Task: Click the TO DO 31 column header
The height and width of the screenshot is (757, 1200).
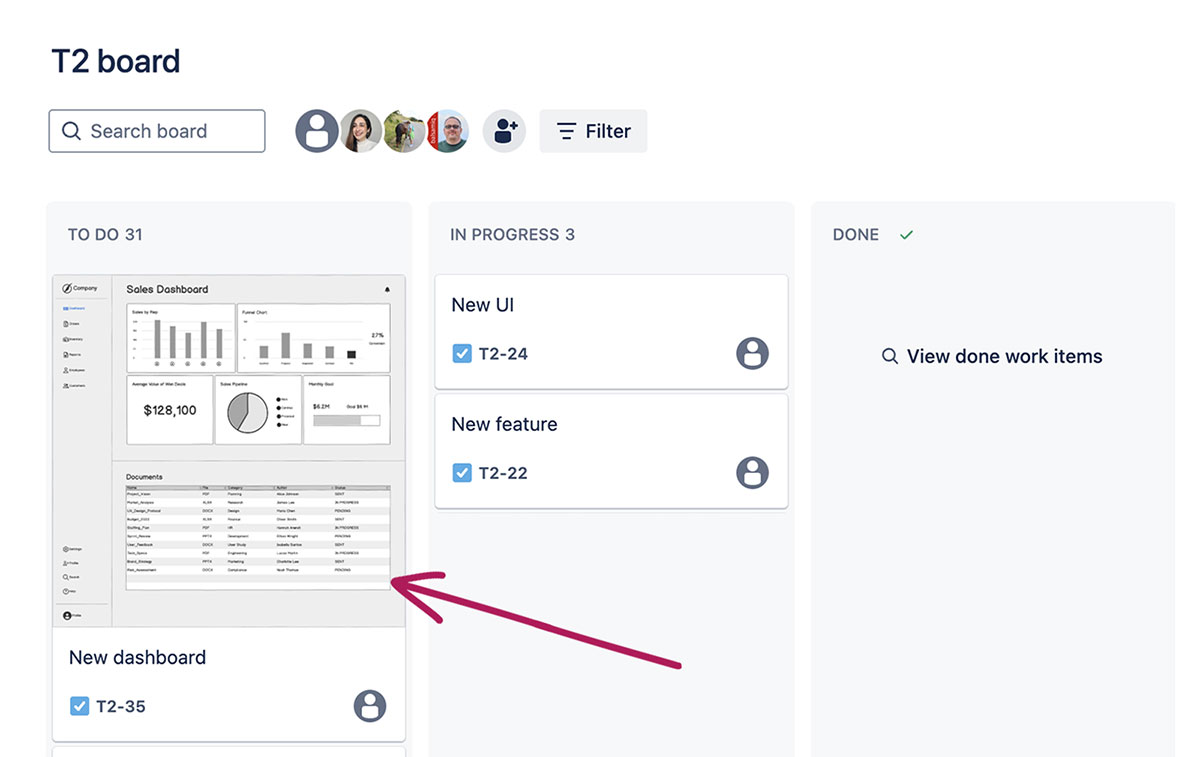Action: [105, 235]
